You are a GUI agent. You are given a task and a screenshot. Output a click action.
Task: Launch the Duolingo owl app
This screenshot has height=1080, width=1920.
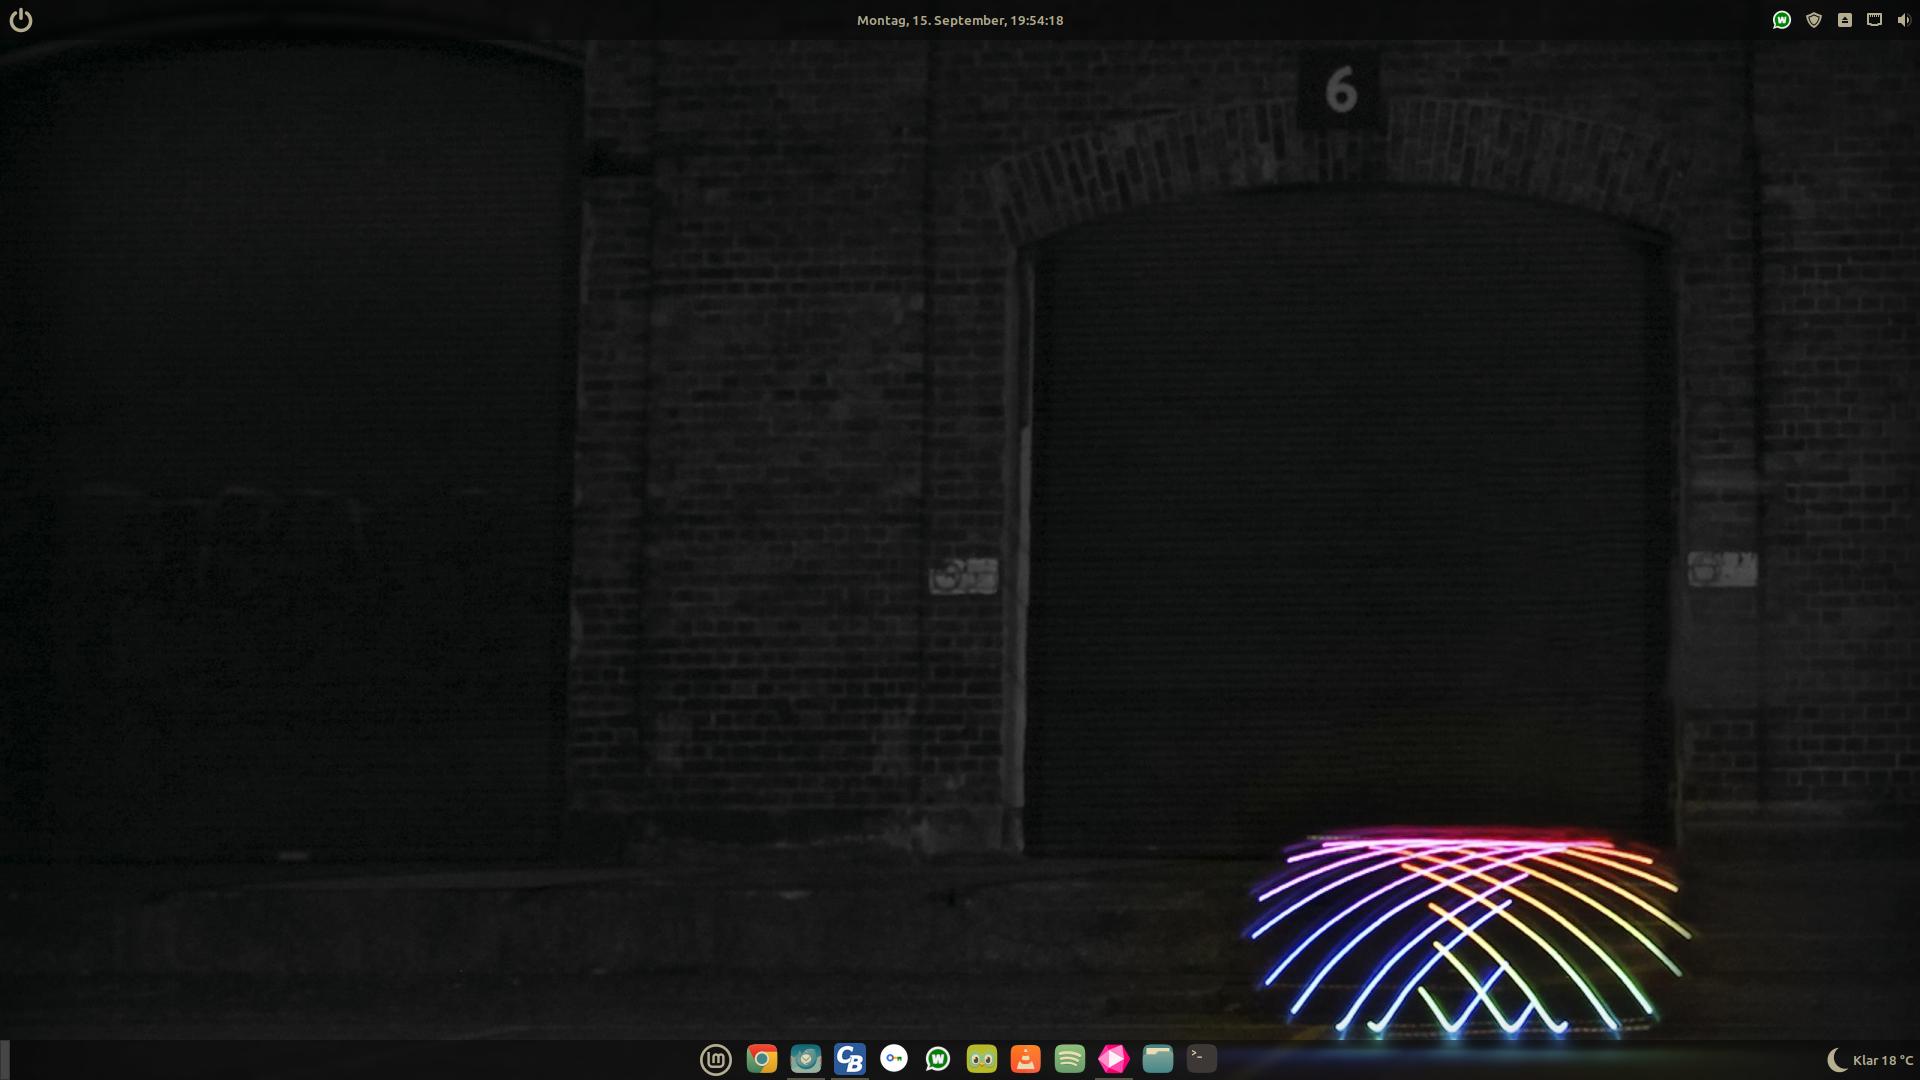pos(982,1059)
